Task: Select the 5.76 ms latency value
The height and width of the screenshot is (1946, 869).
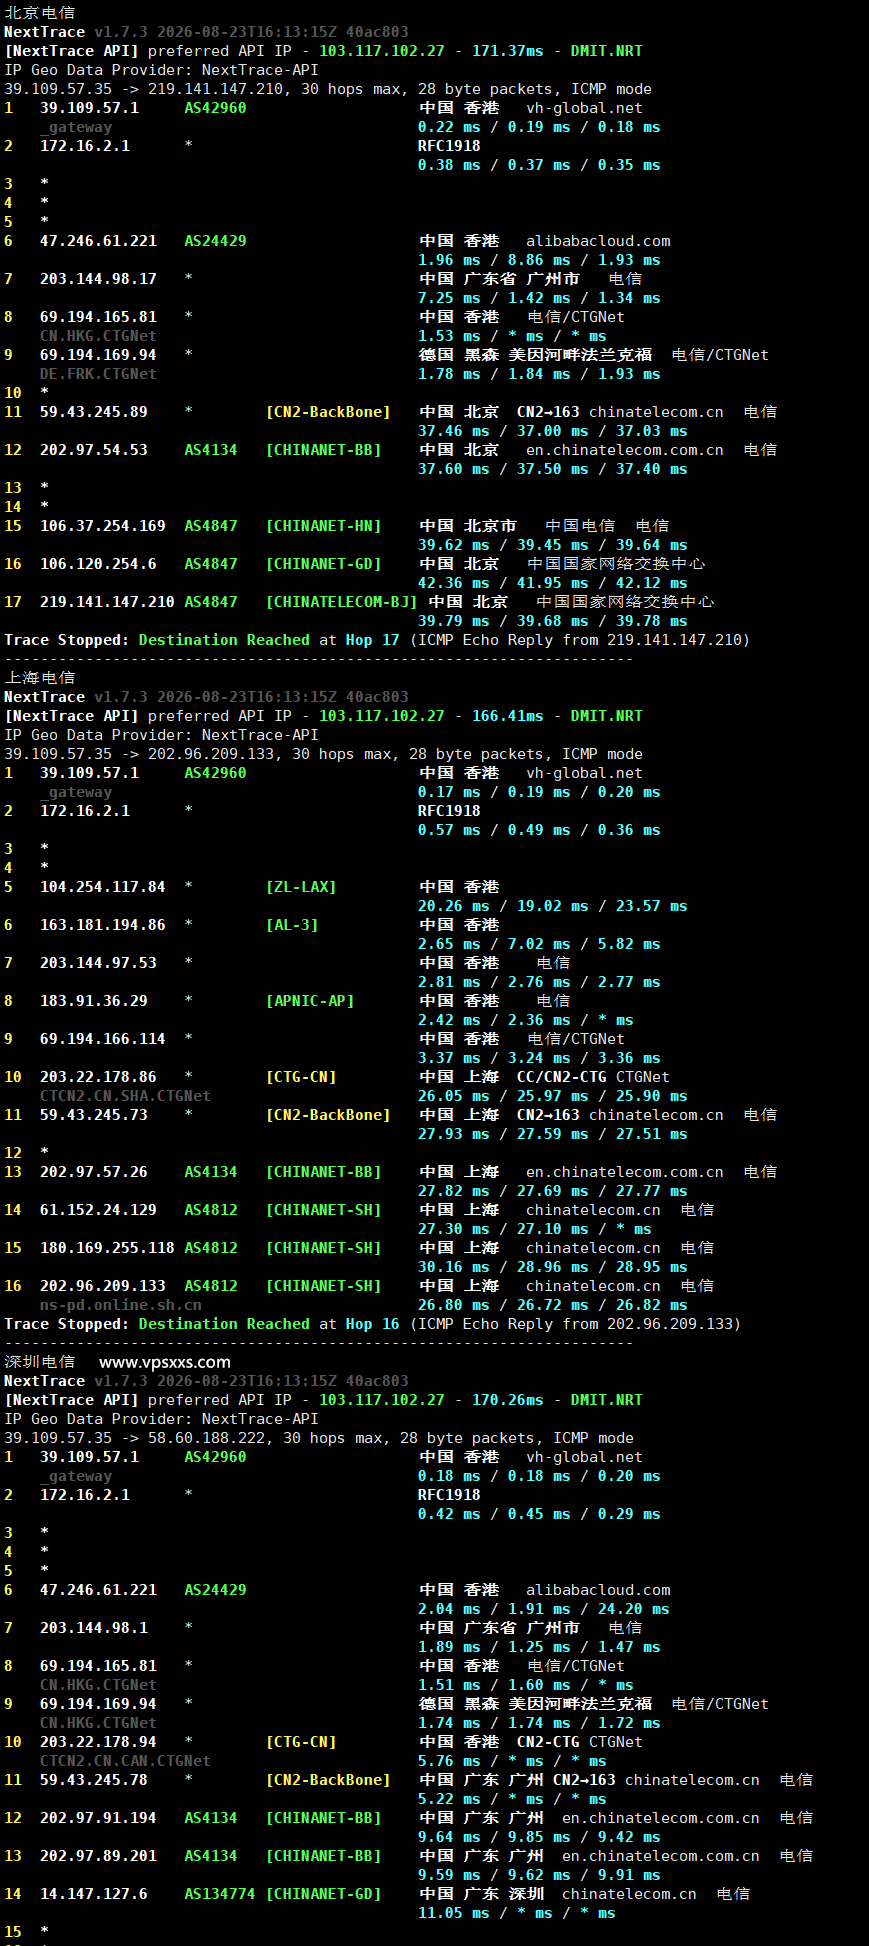Action: tap(449, 1761)
